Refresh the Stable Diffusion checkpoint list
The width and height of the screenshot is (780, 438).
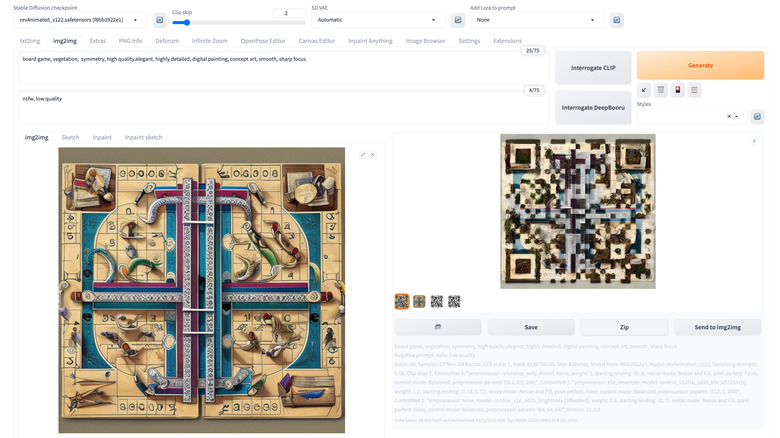[x=159, y=19]
